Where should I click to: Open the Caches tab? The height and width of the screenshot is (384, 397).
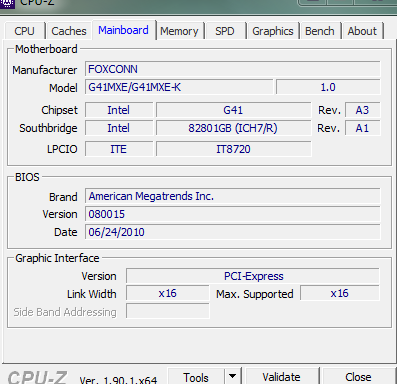69,31
